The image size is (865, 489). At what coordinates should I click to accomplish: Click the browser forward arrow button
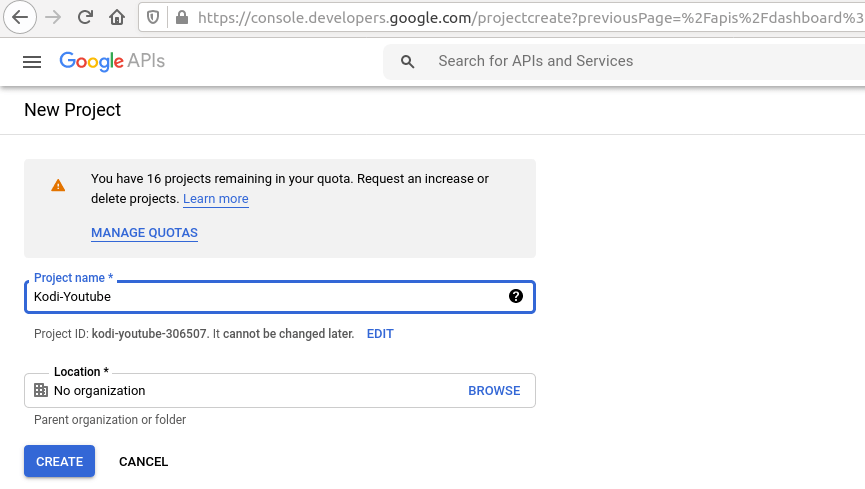(x=53, y=17)
